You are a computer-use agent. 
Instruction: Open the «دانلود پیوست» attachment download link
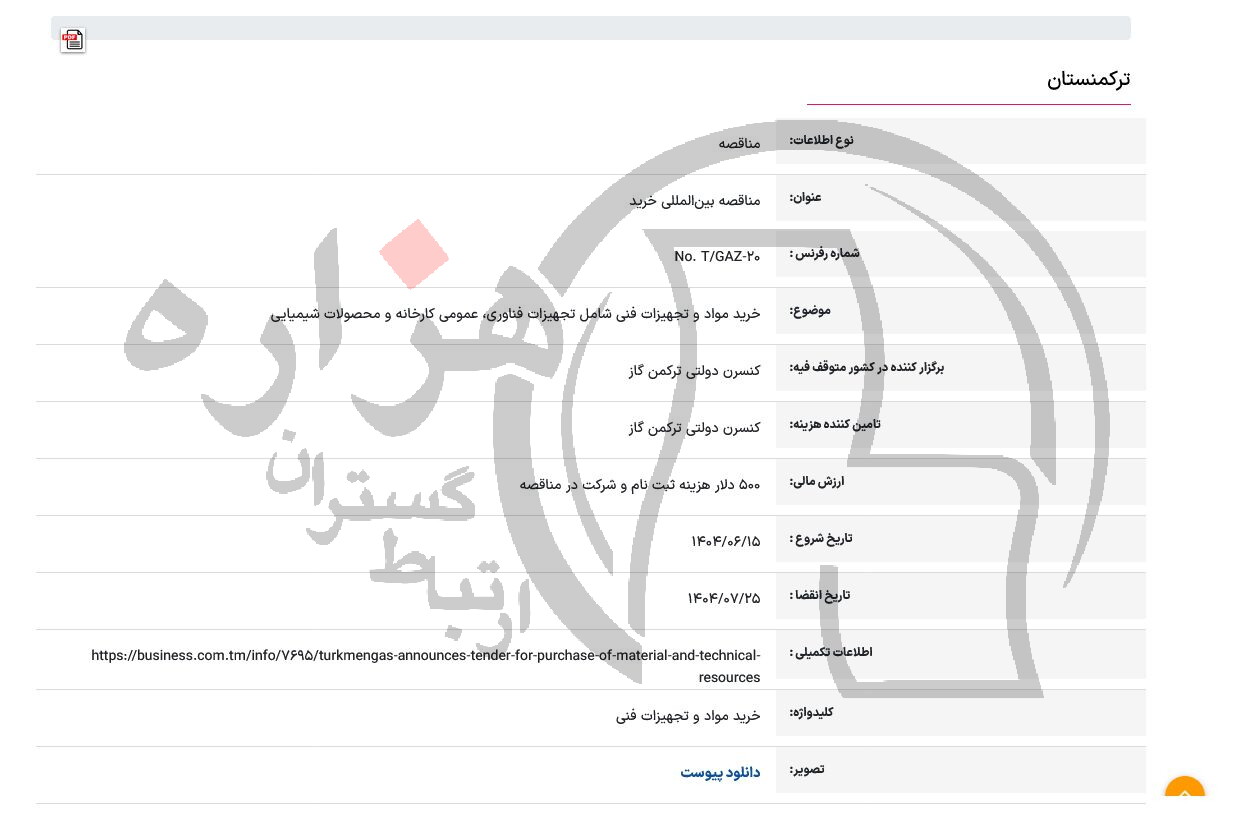pyautogui.click(x=720, y=772)
